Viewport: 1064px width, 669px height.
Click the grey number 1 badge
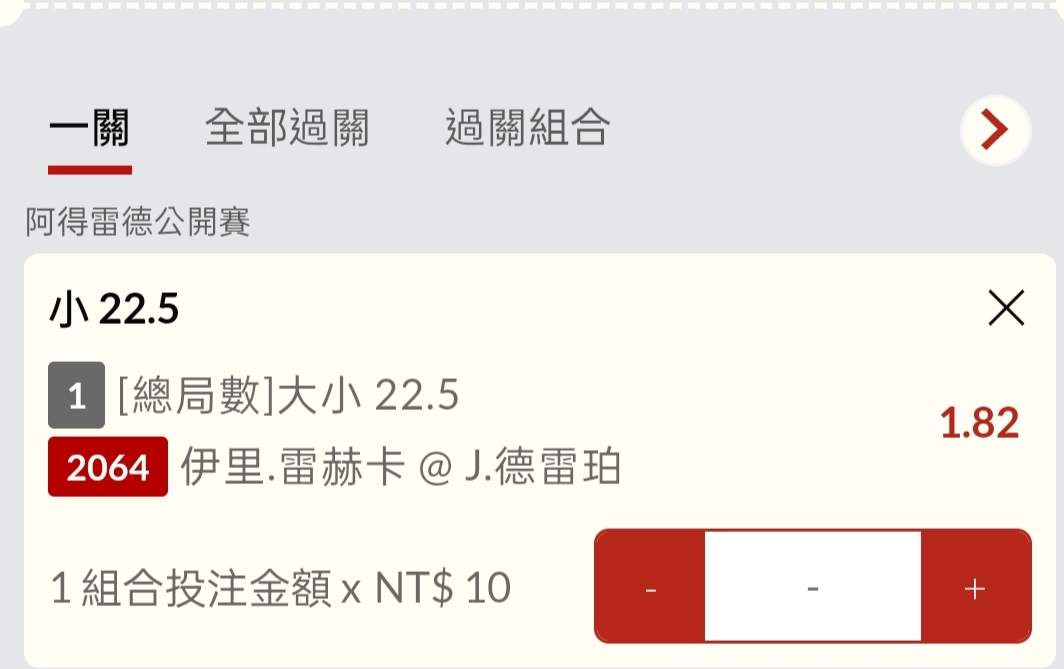click(x=76, y=398)
